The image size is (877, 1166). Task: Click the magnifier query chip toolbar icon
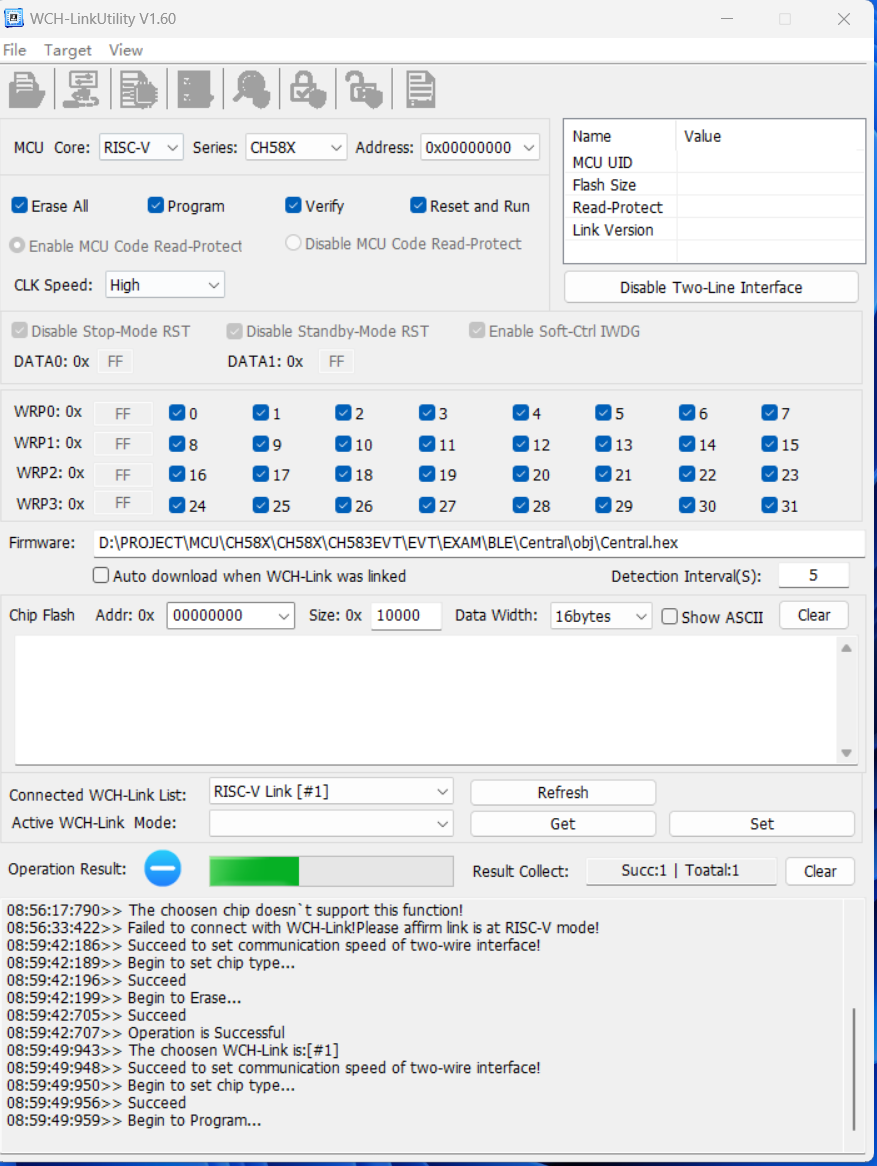(251, 90)
